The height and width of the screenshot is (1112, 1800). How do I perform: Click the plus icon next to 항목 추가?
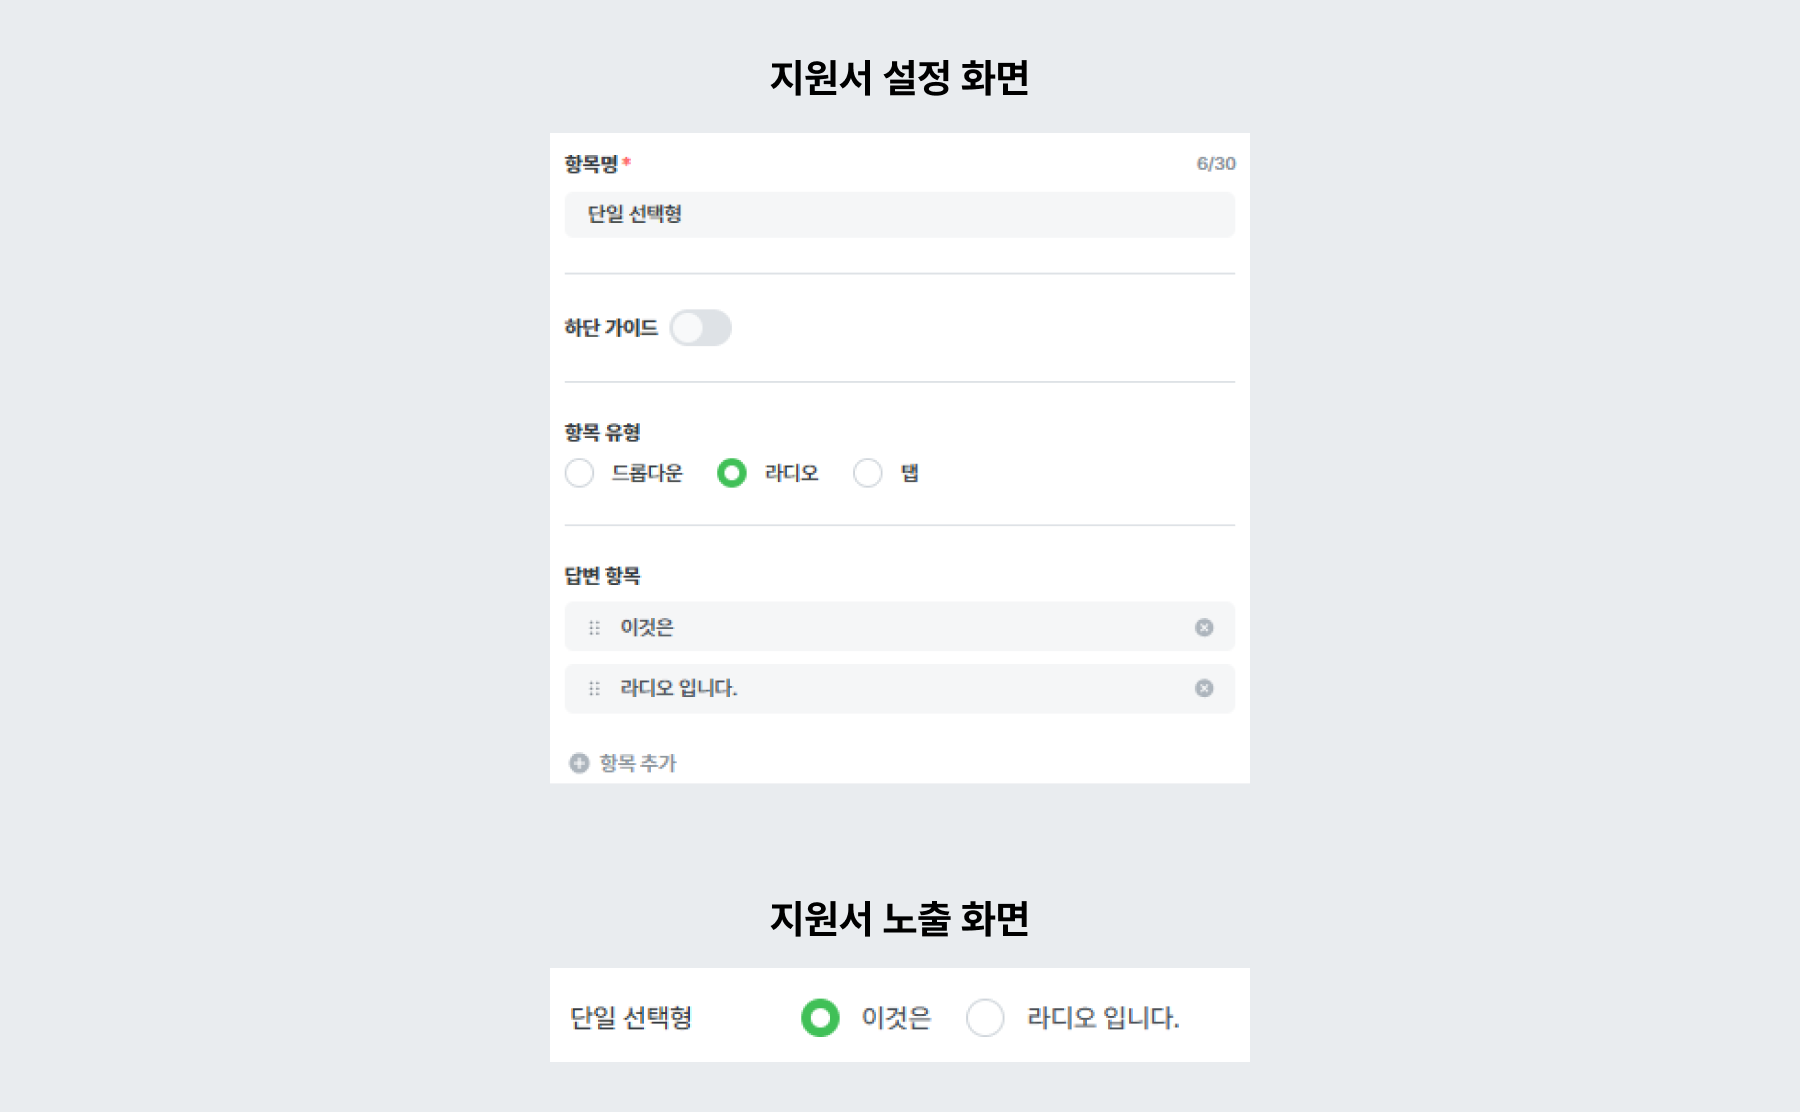(578, 762)
